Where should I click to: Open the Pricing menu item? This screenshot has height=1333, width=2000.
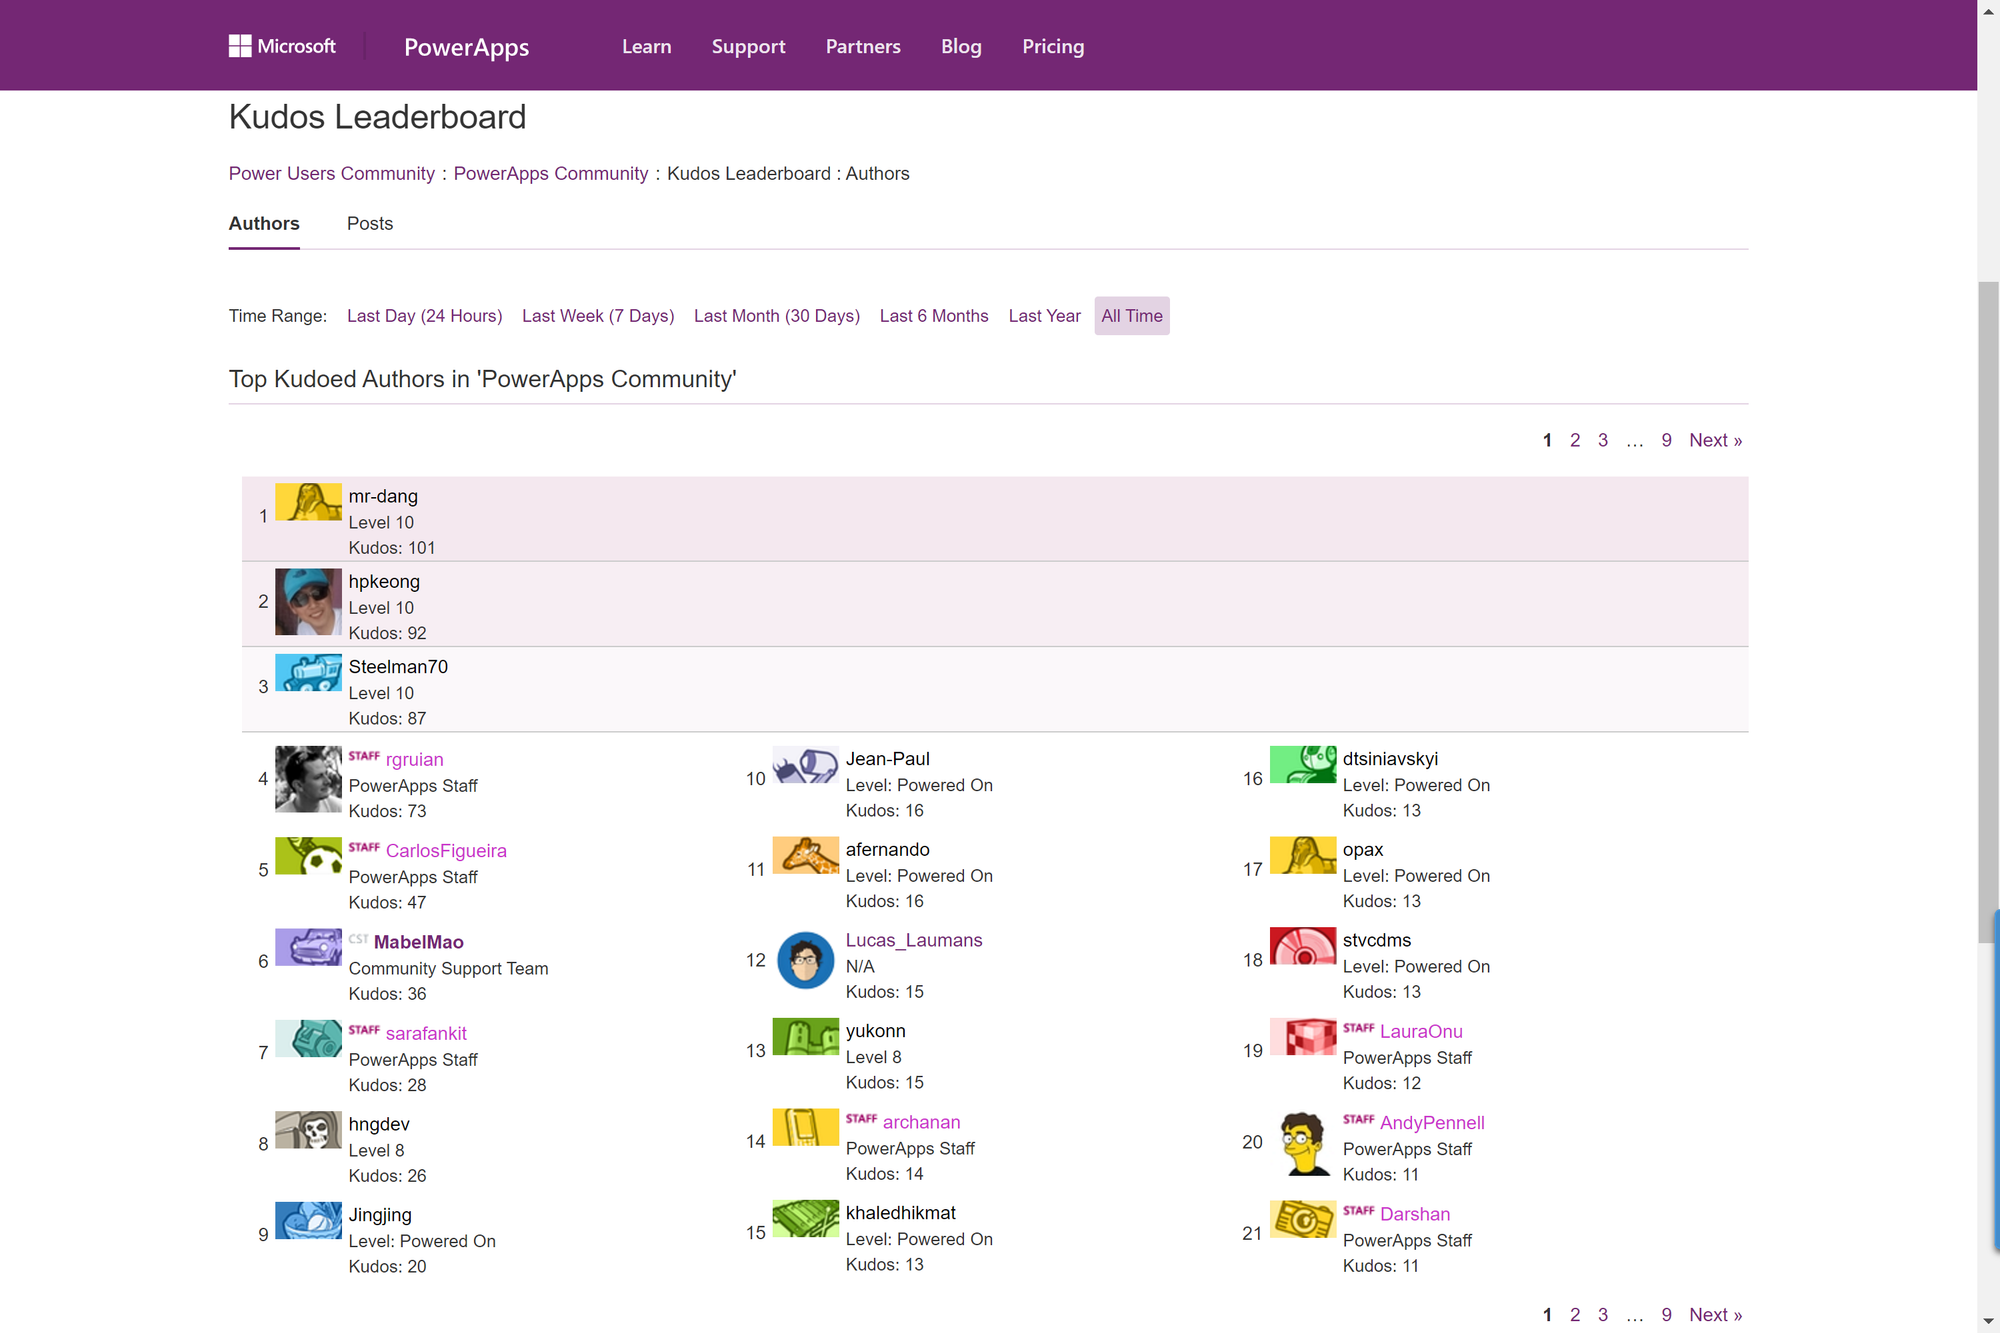1053,47
